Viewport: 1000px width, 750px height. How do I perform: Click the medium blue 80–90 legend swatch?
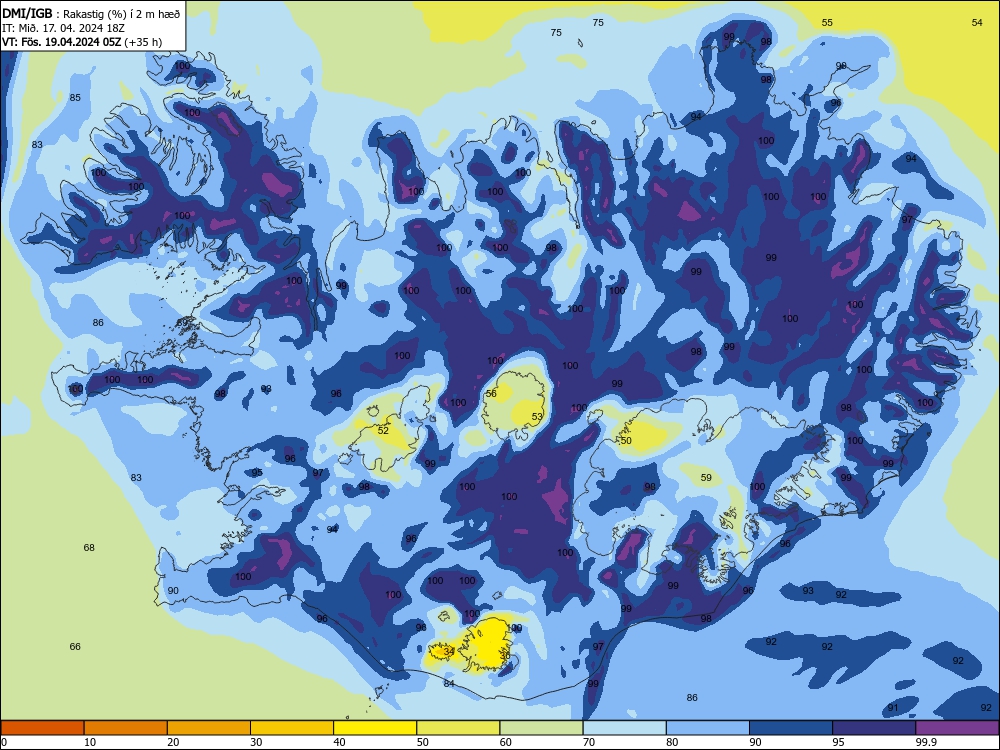[x=708, y=728]
